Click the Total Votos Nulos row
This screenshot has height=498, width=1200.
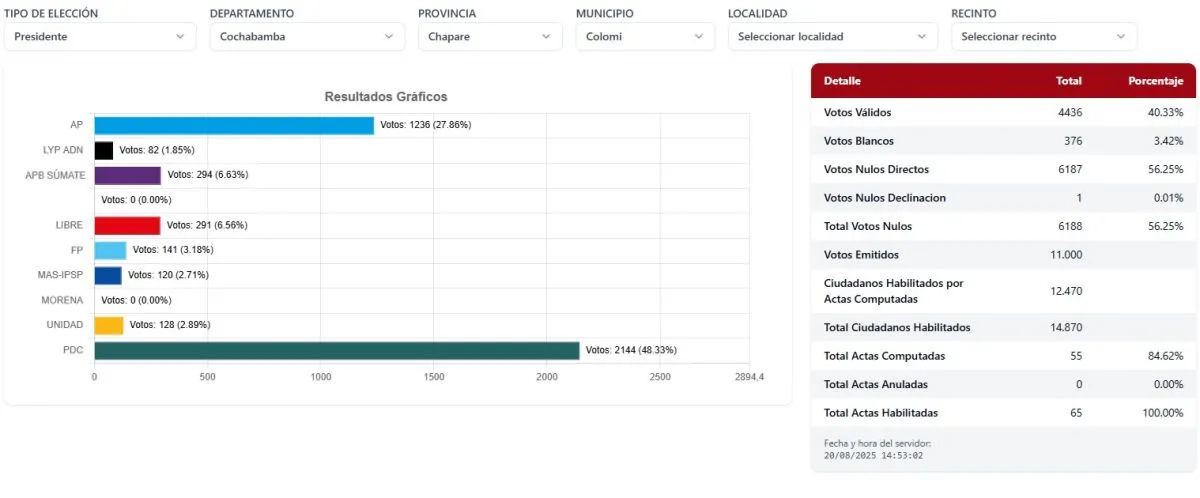click(x=1003, y=226)
